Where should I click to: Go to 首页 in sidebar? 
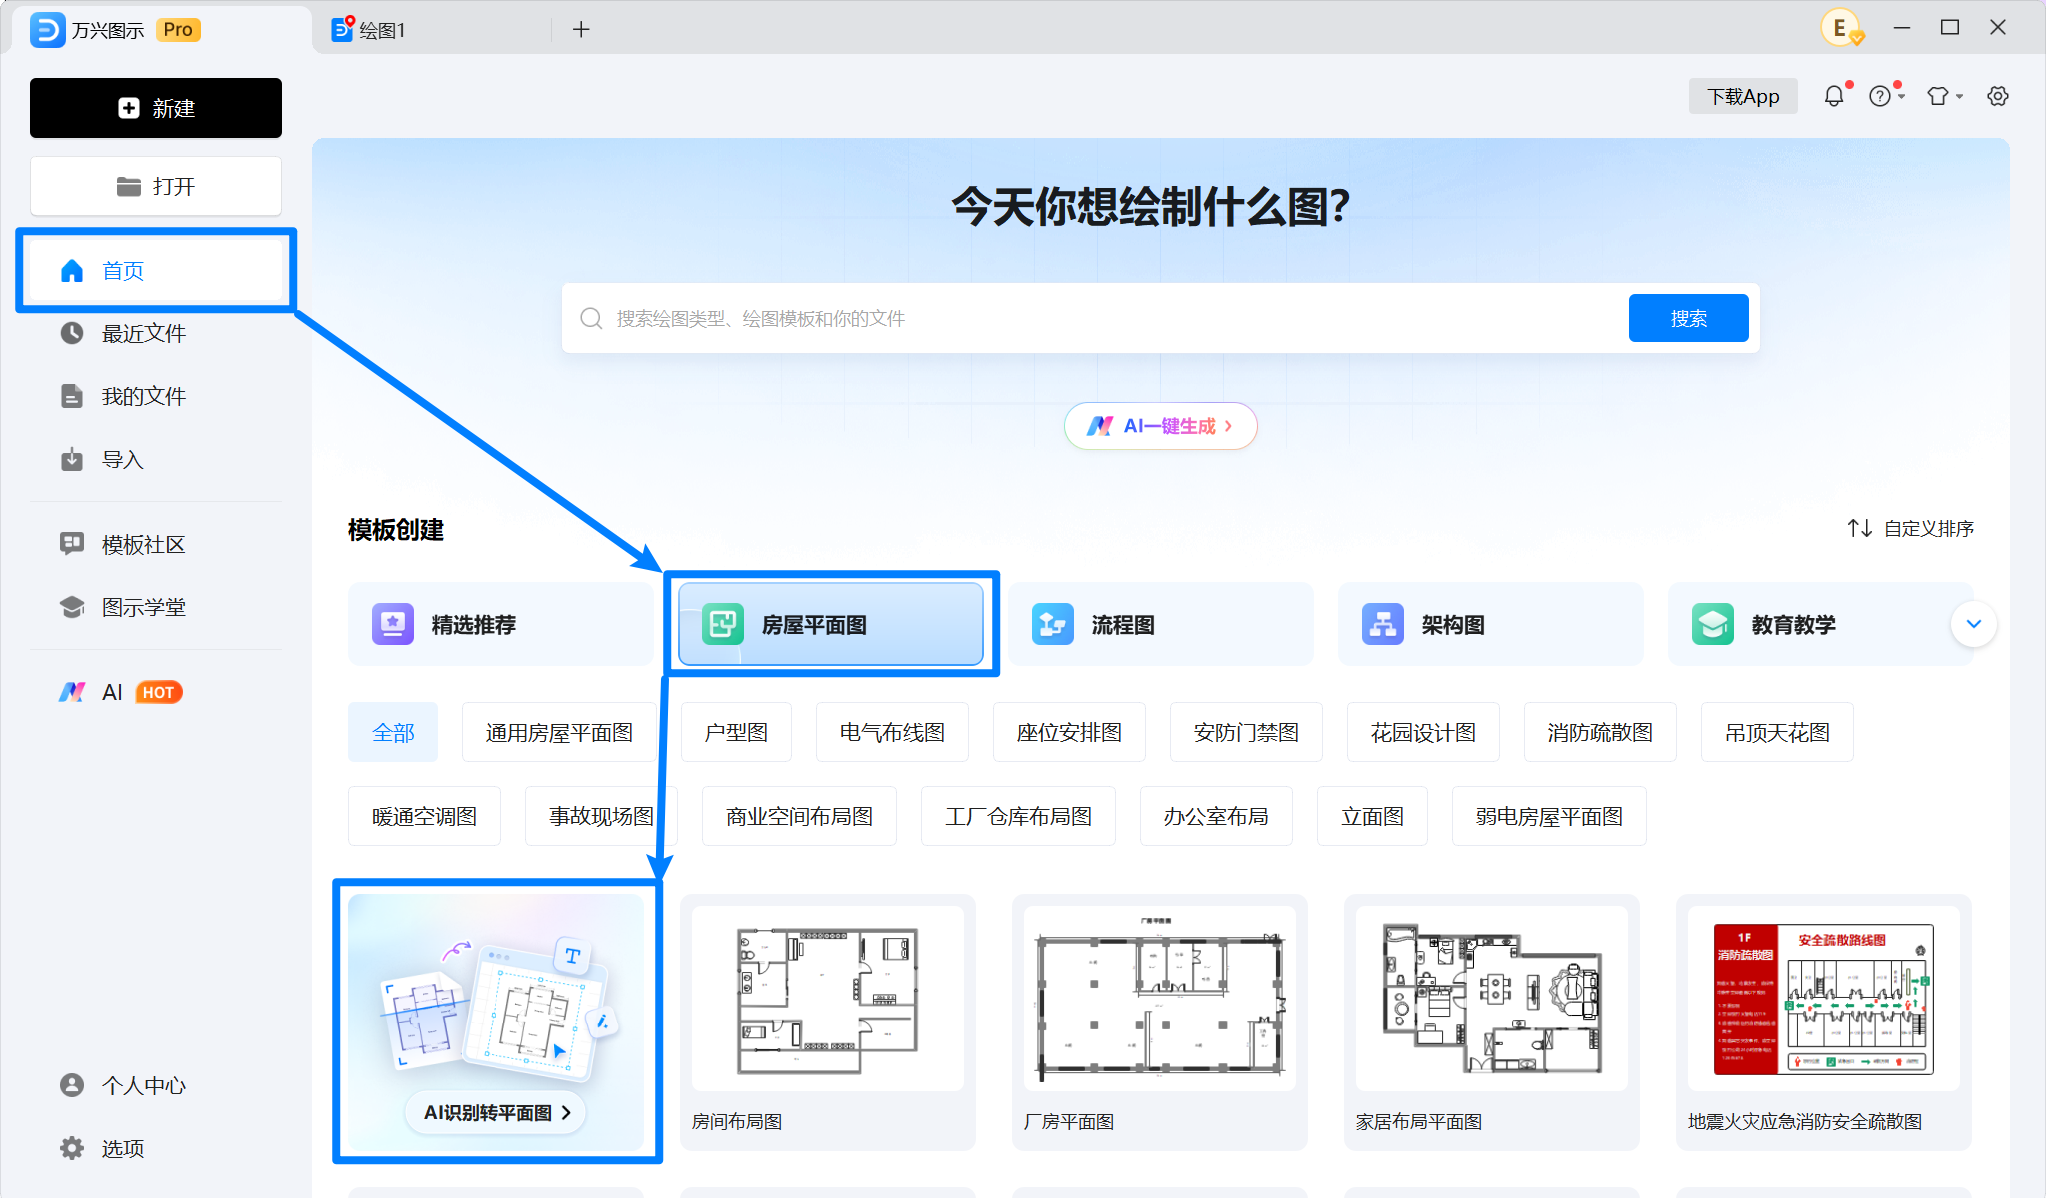156,270
